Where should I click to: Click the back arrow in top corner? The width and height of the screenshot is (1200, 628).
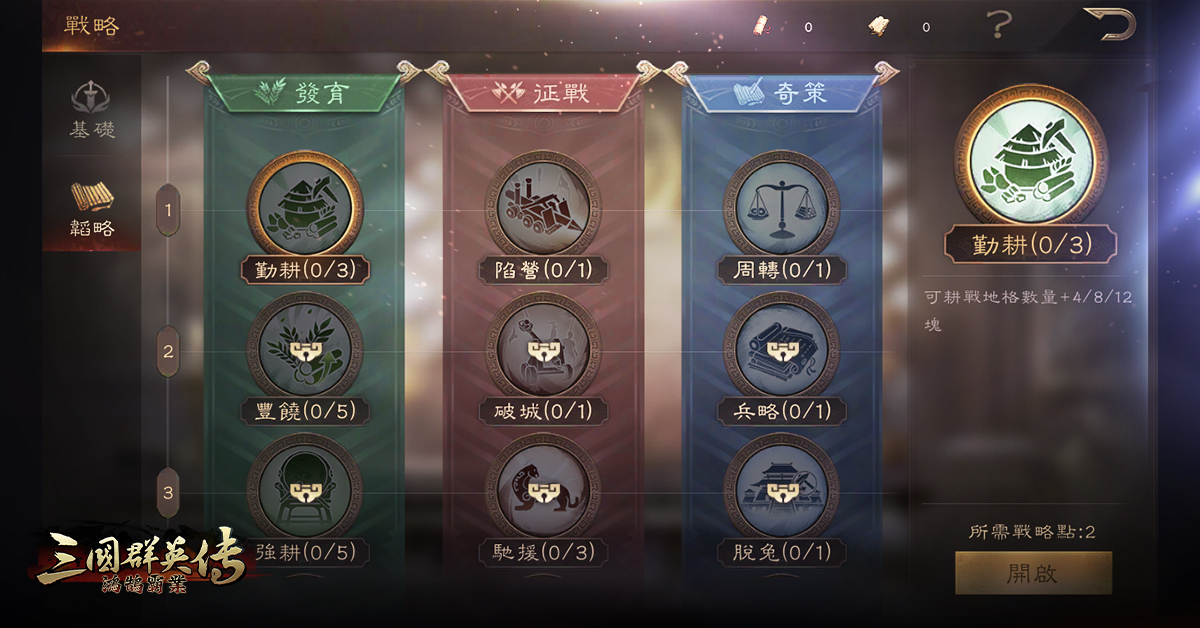click(x=1110, y=24)
